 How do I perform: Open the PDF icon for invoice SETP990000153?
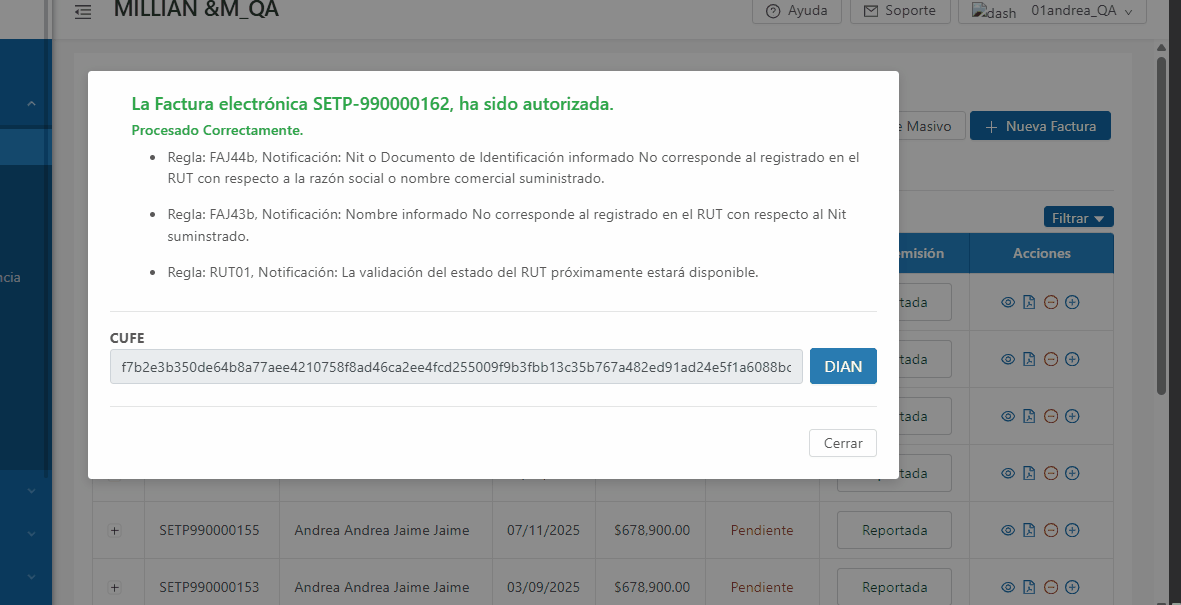click(x=1029, y=587)
